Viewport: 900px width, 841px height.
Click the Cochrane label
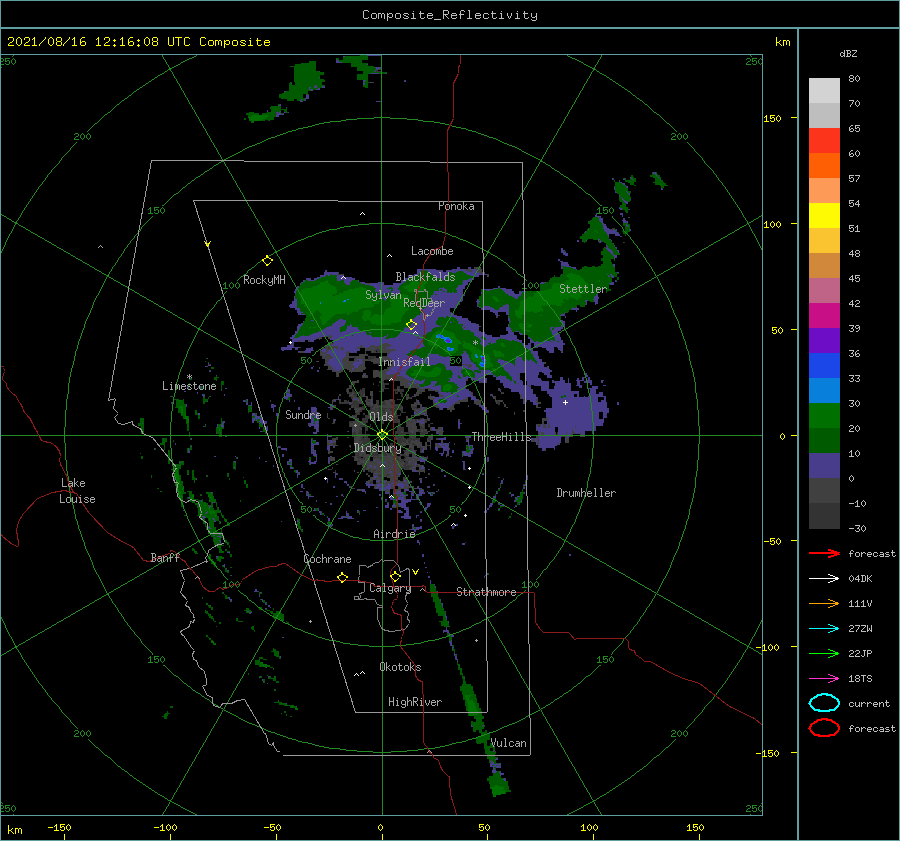pos(327,559)
